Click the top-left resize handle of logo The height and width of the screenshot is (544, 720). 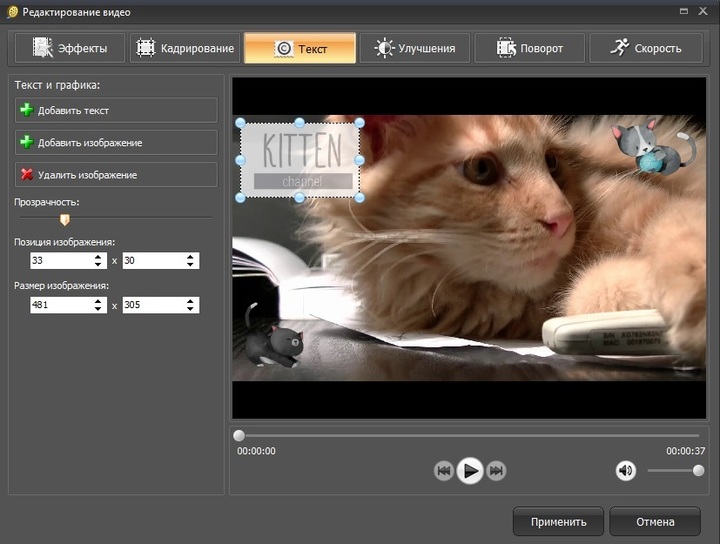coord(240,123)
